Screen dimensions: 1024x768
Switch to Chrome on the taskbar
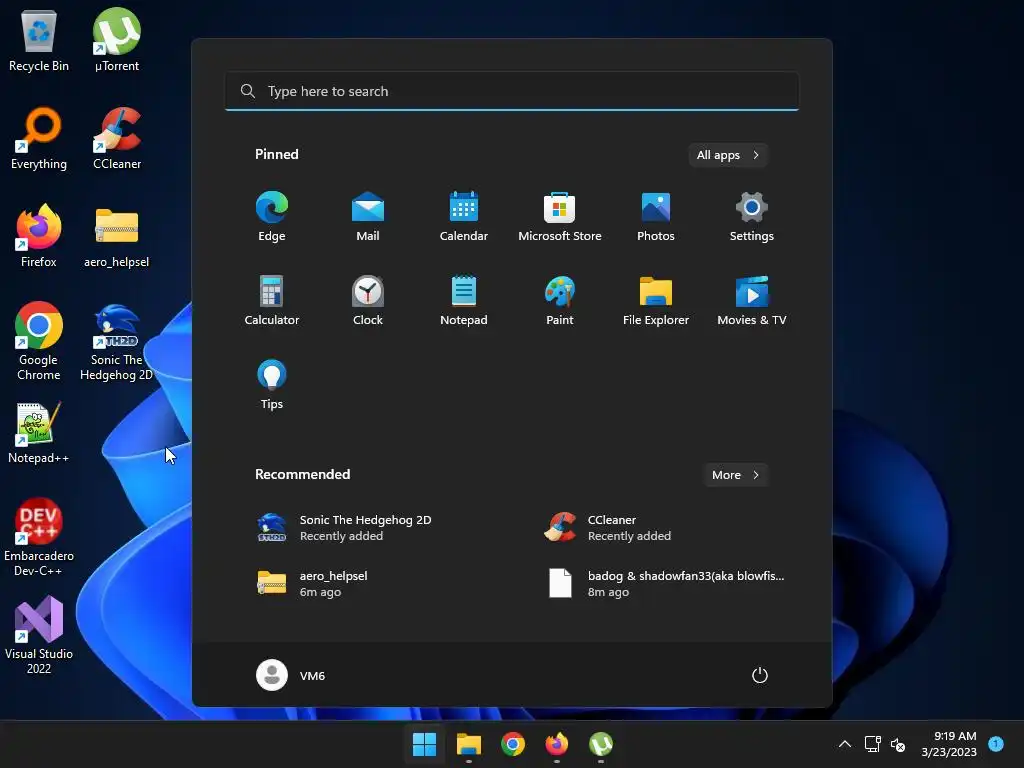pyautogui.click(x=513, y=744)
